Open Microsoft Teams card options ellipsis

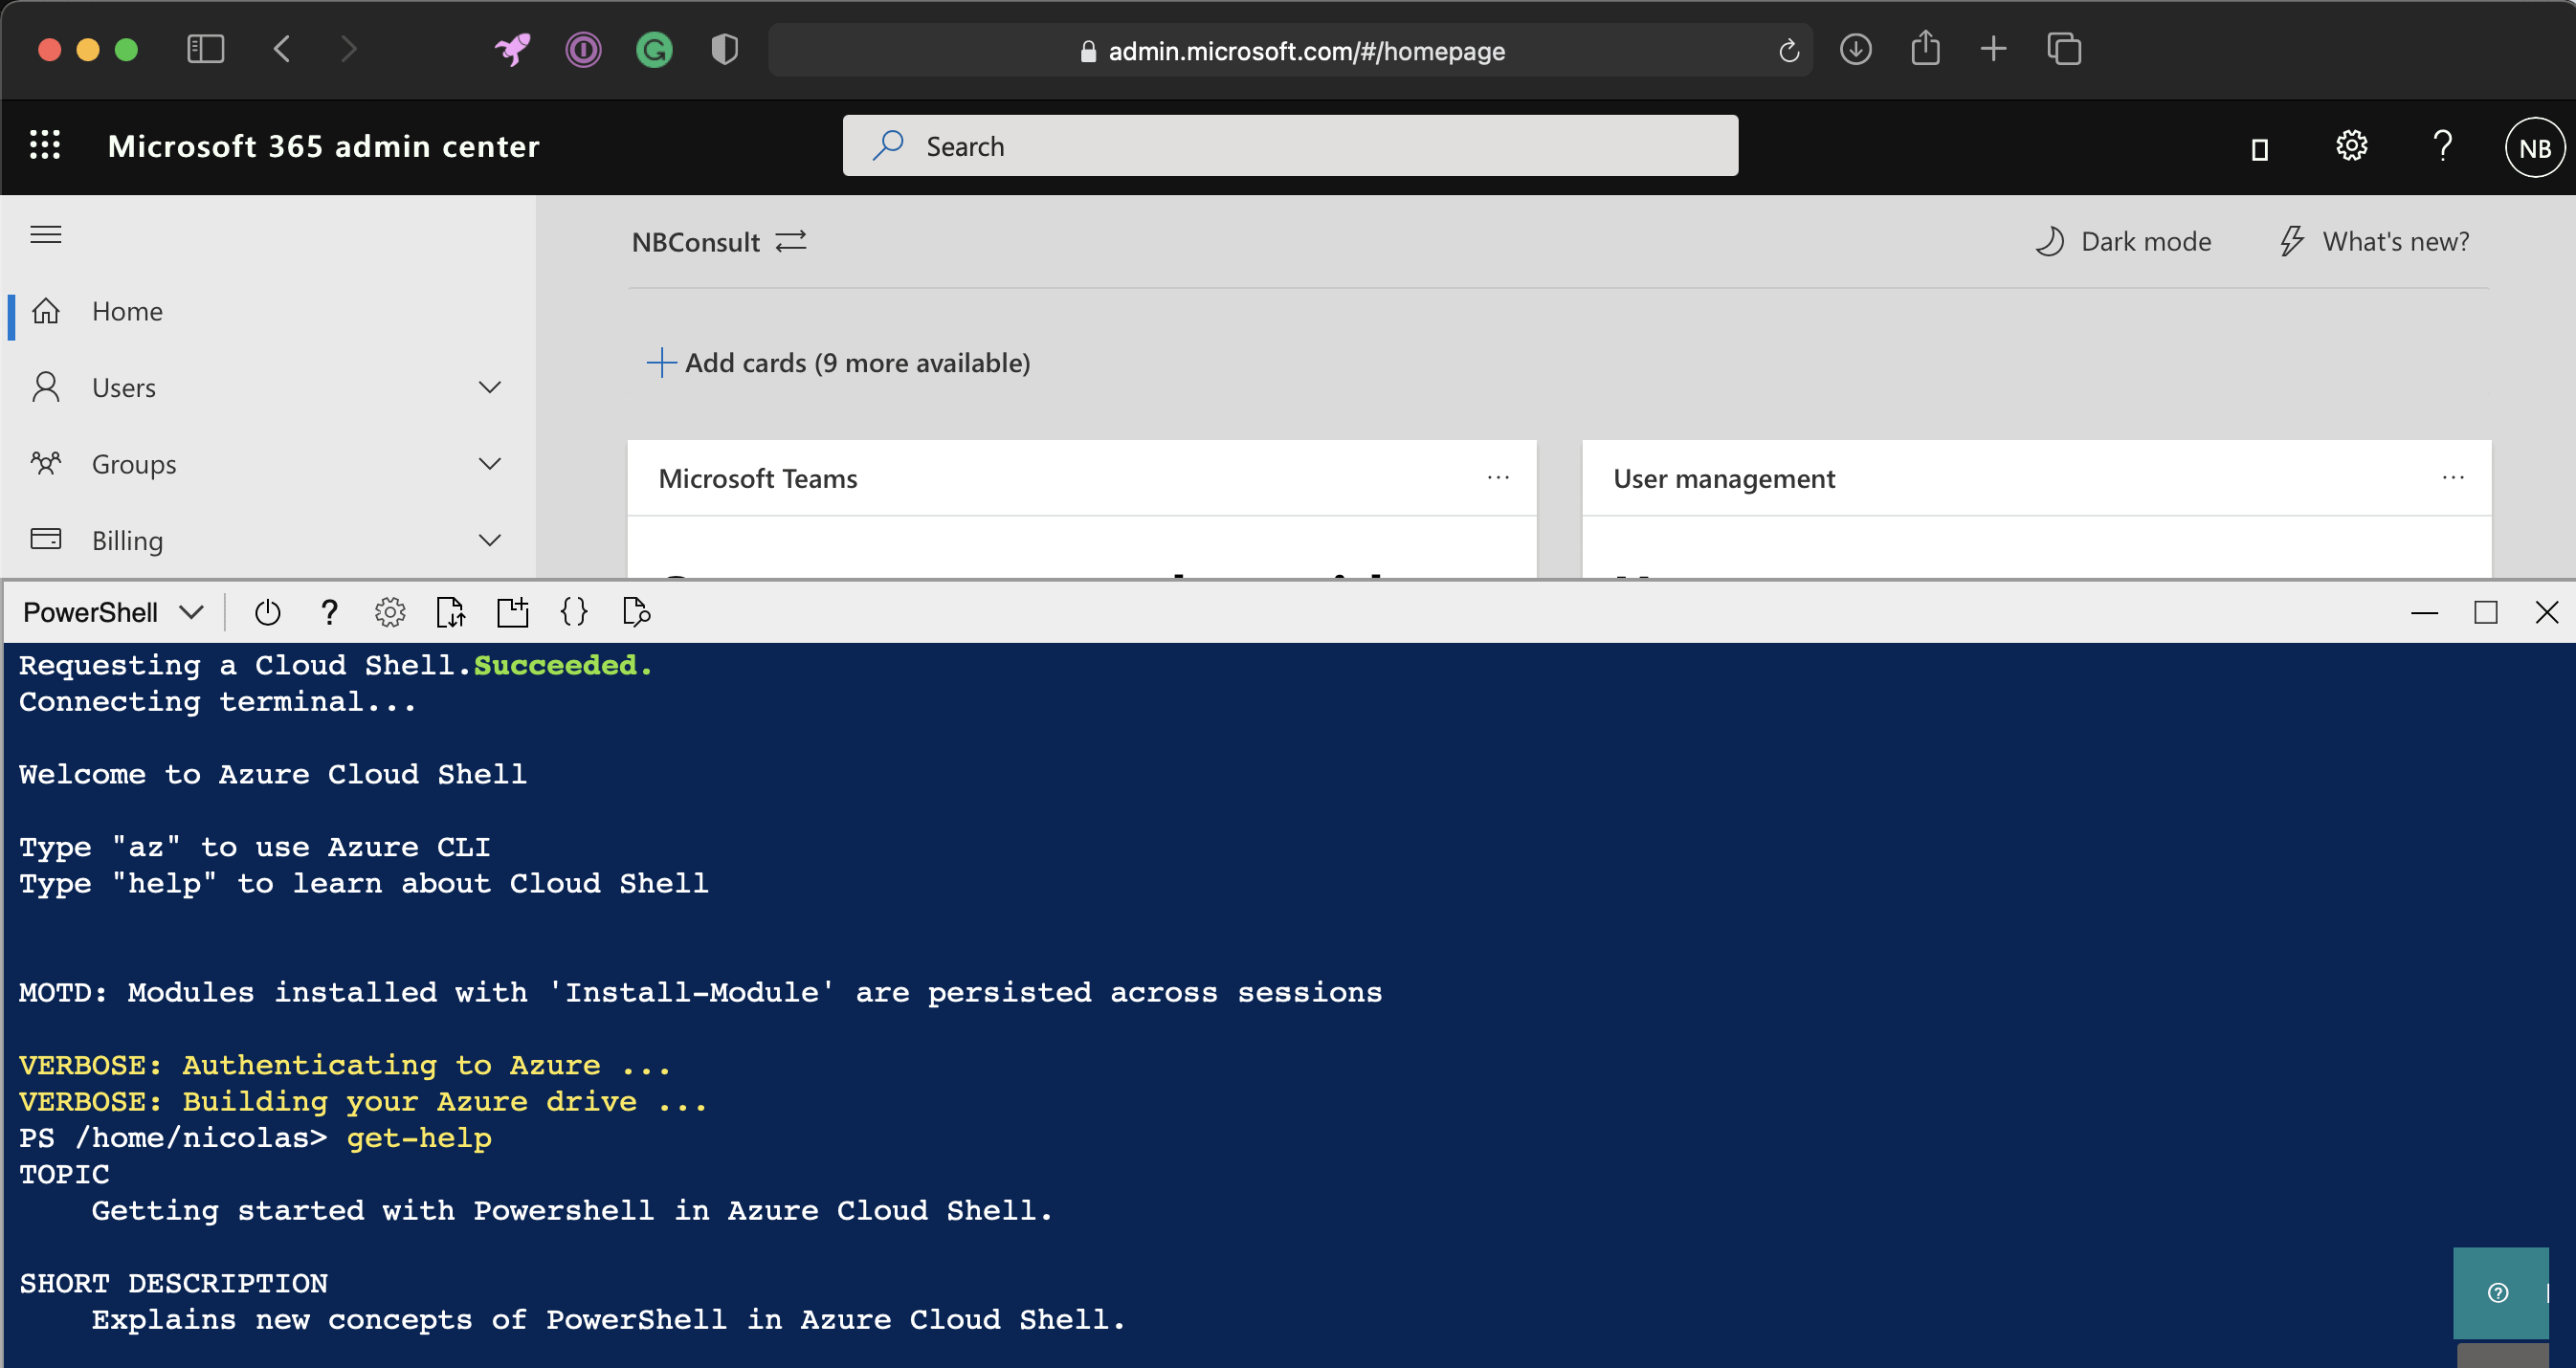[1498, 478]
